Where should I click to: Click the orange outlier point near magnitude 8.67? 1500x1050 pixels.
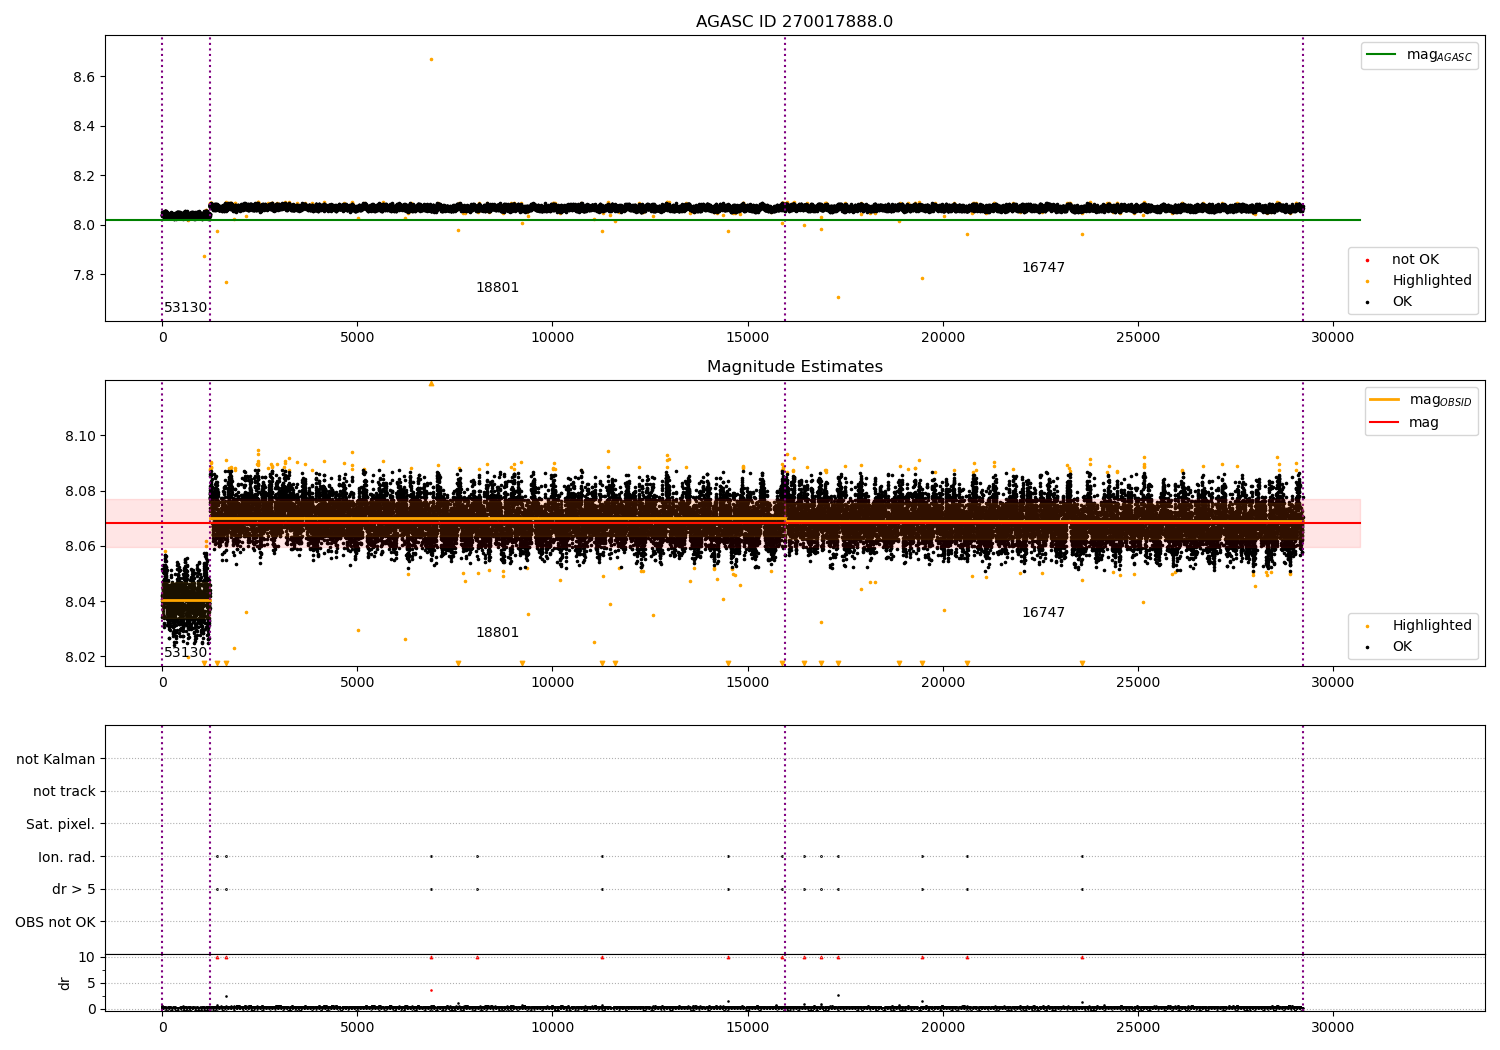[x=431, y=59]
